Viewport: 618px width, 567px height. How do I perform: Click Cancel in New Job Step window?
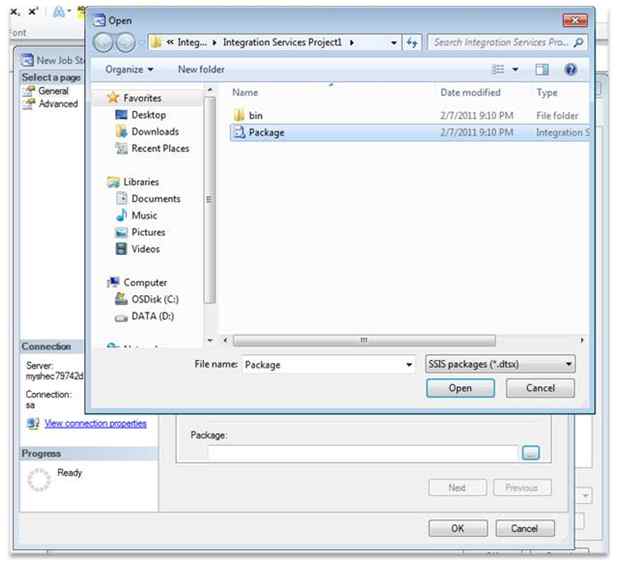point(525,528)
